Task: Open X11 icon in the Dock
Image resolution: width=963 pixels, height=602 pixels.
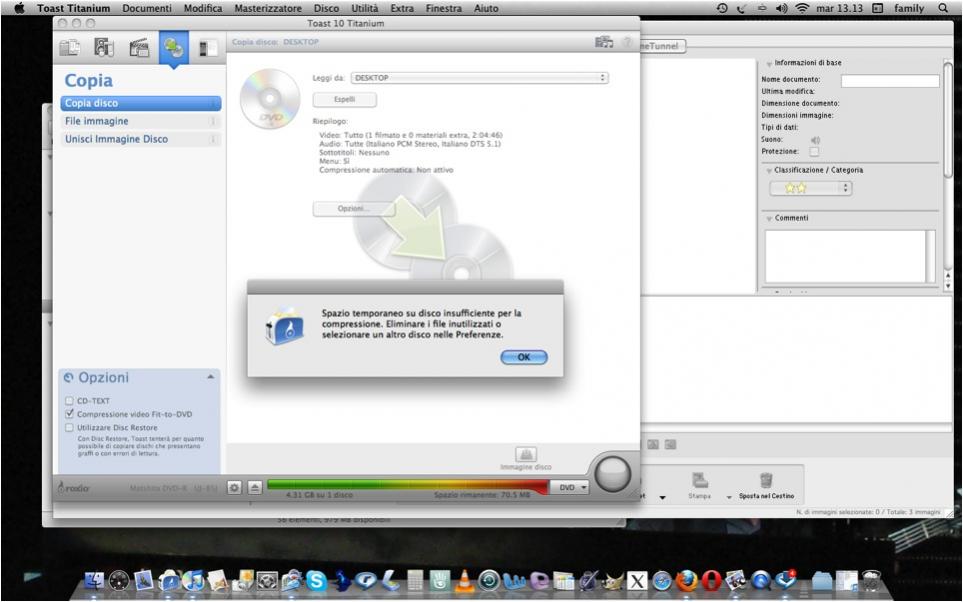Action: click(637, 580)
